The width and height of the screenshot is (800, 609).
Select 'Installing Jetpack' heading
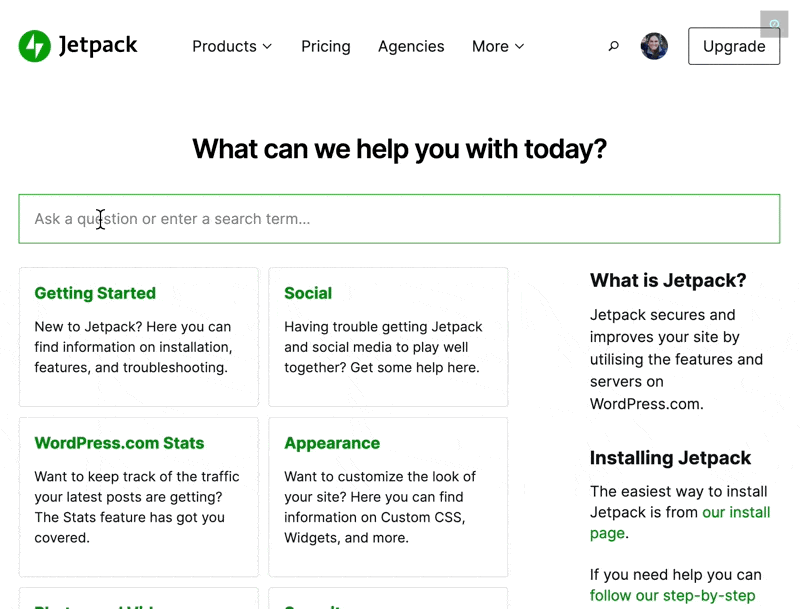pyautogui.click(x=670, y=458)
